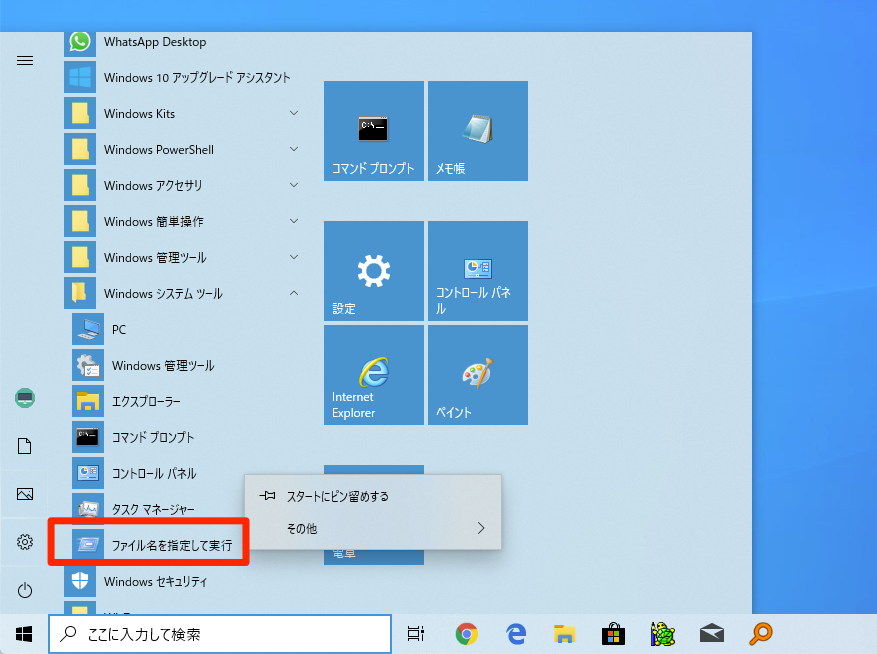Click the コマンド プロンプト tile
The height and width of the screenshot is (654, 877).
(x=374, y=131)
